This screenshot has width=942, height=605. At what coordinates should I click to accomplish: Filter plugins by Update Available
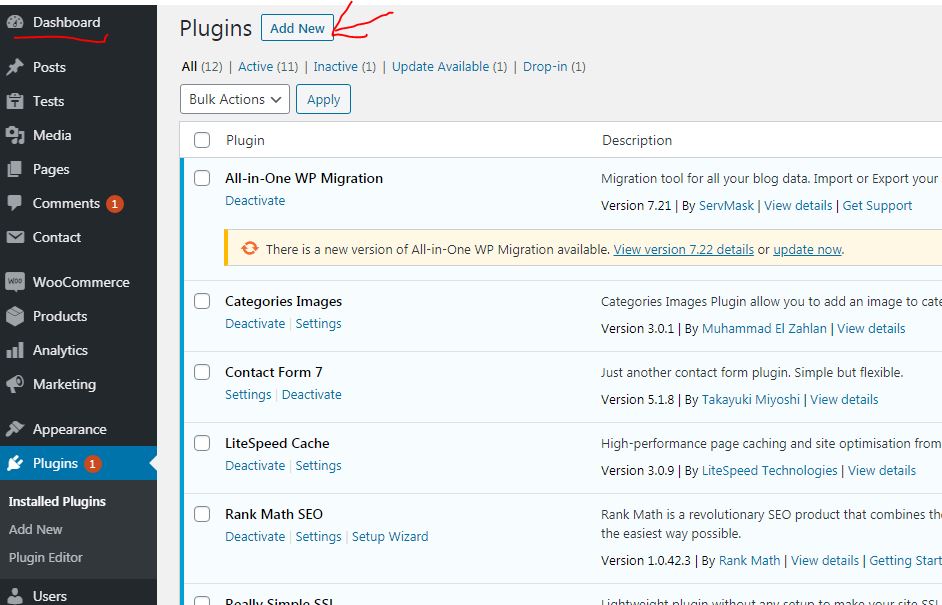[440, 67]
